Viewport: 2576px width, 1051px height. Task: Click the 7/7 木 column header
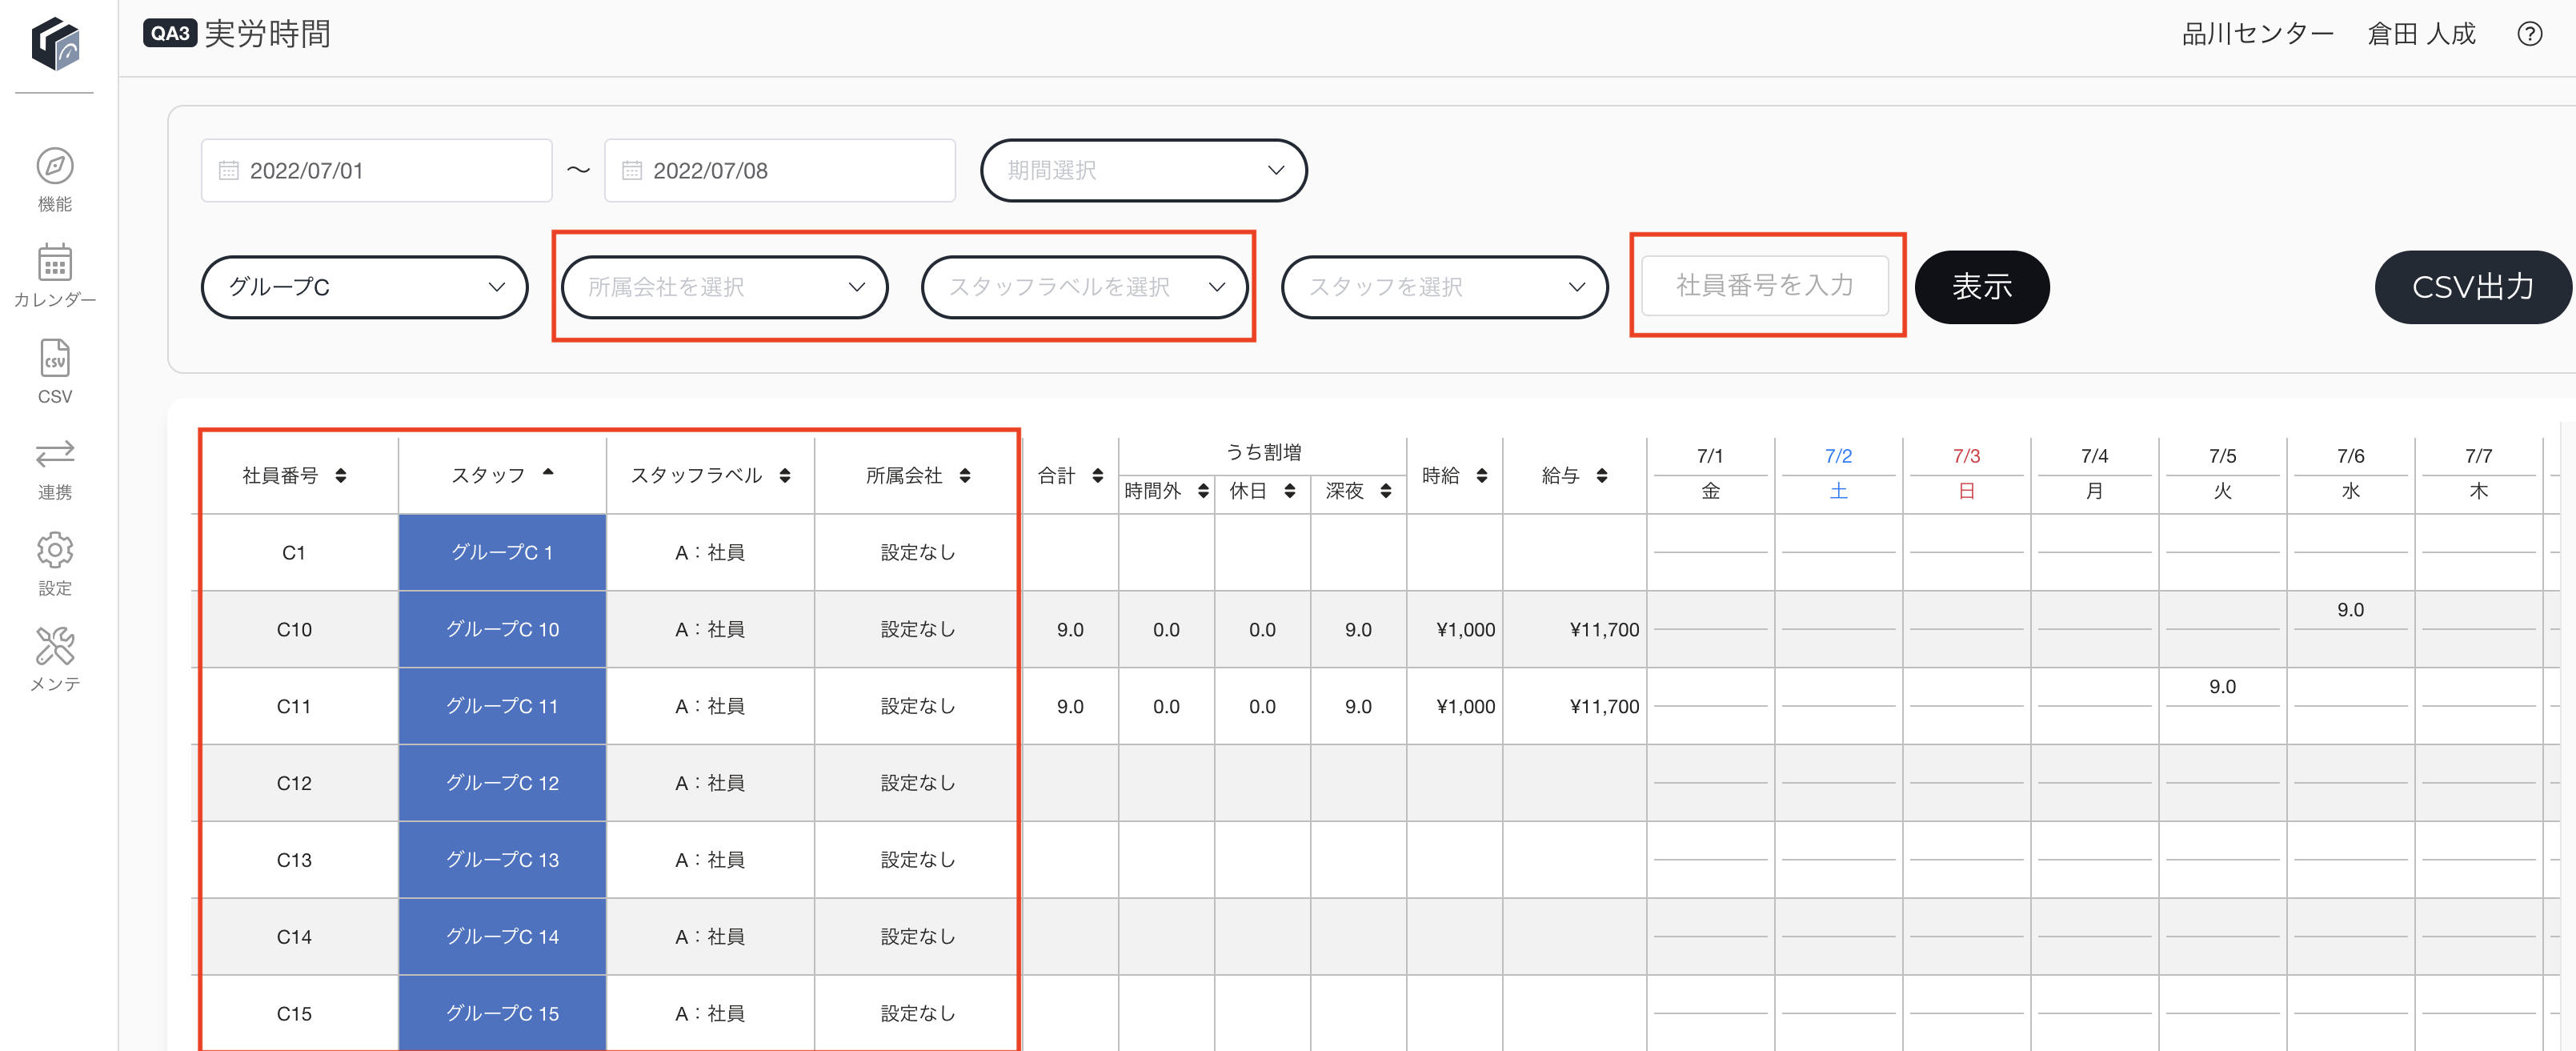click(2478, 474)
